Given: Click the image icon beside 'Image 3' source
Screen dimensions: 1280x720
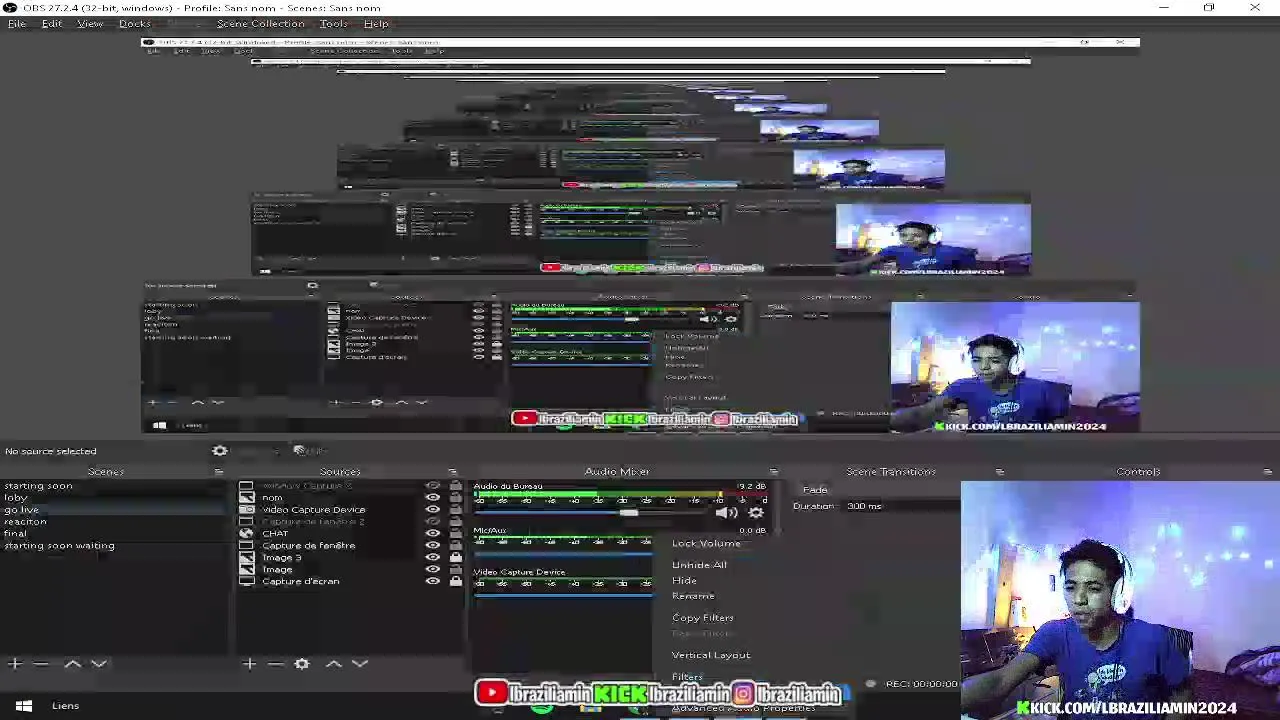Looking at the screenshot, I should 246,557.
